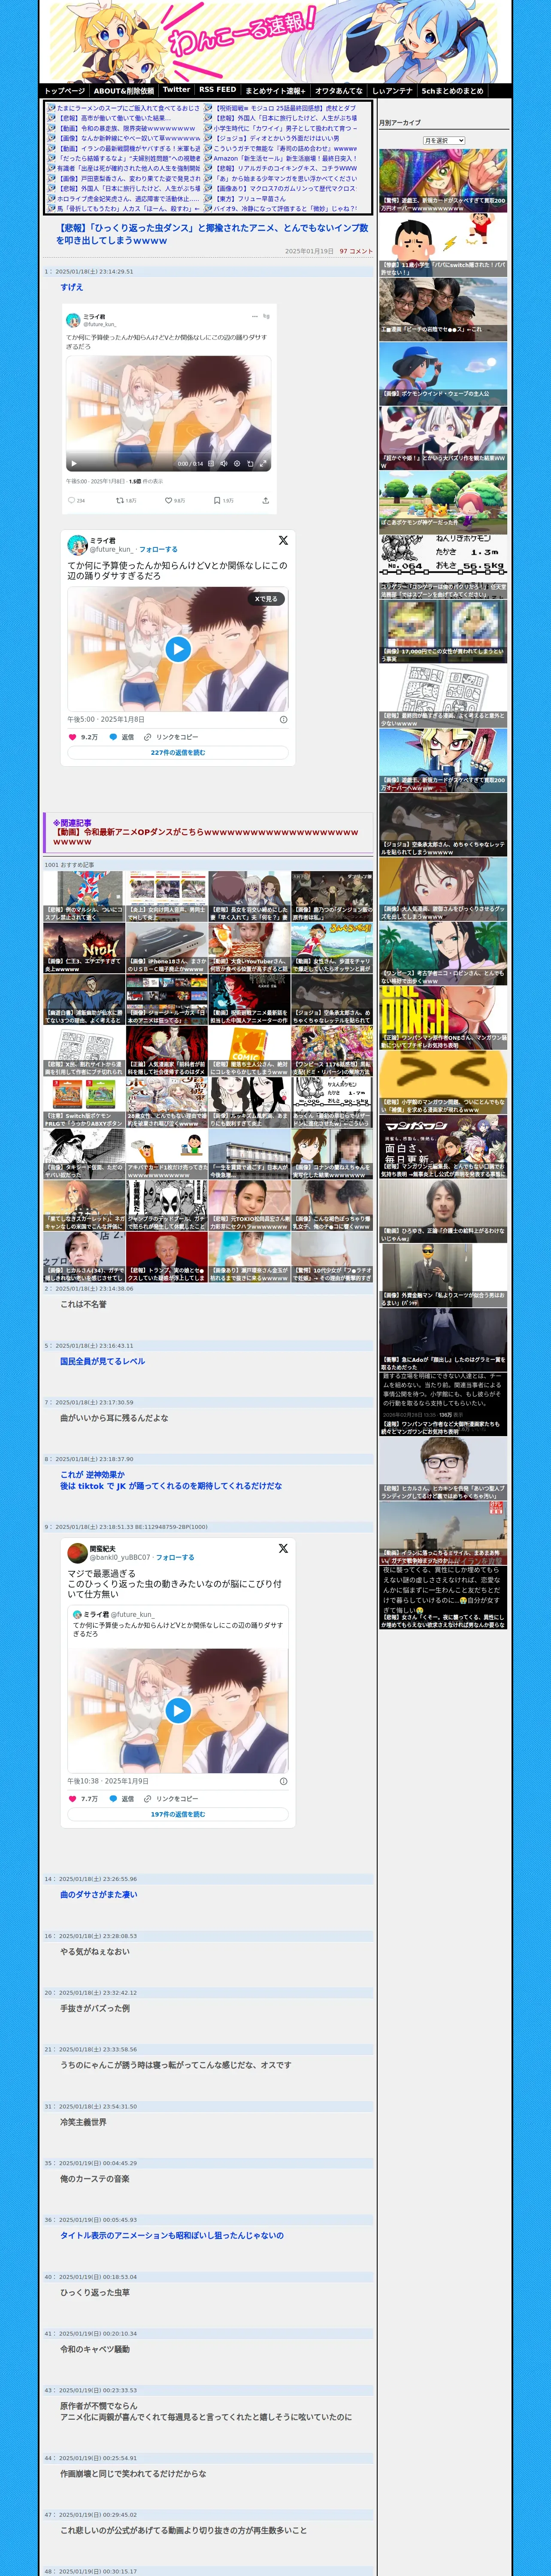Click the X logo on ミライ君 embed
The image size is (551, 2576).
tap(283, 540)
